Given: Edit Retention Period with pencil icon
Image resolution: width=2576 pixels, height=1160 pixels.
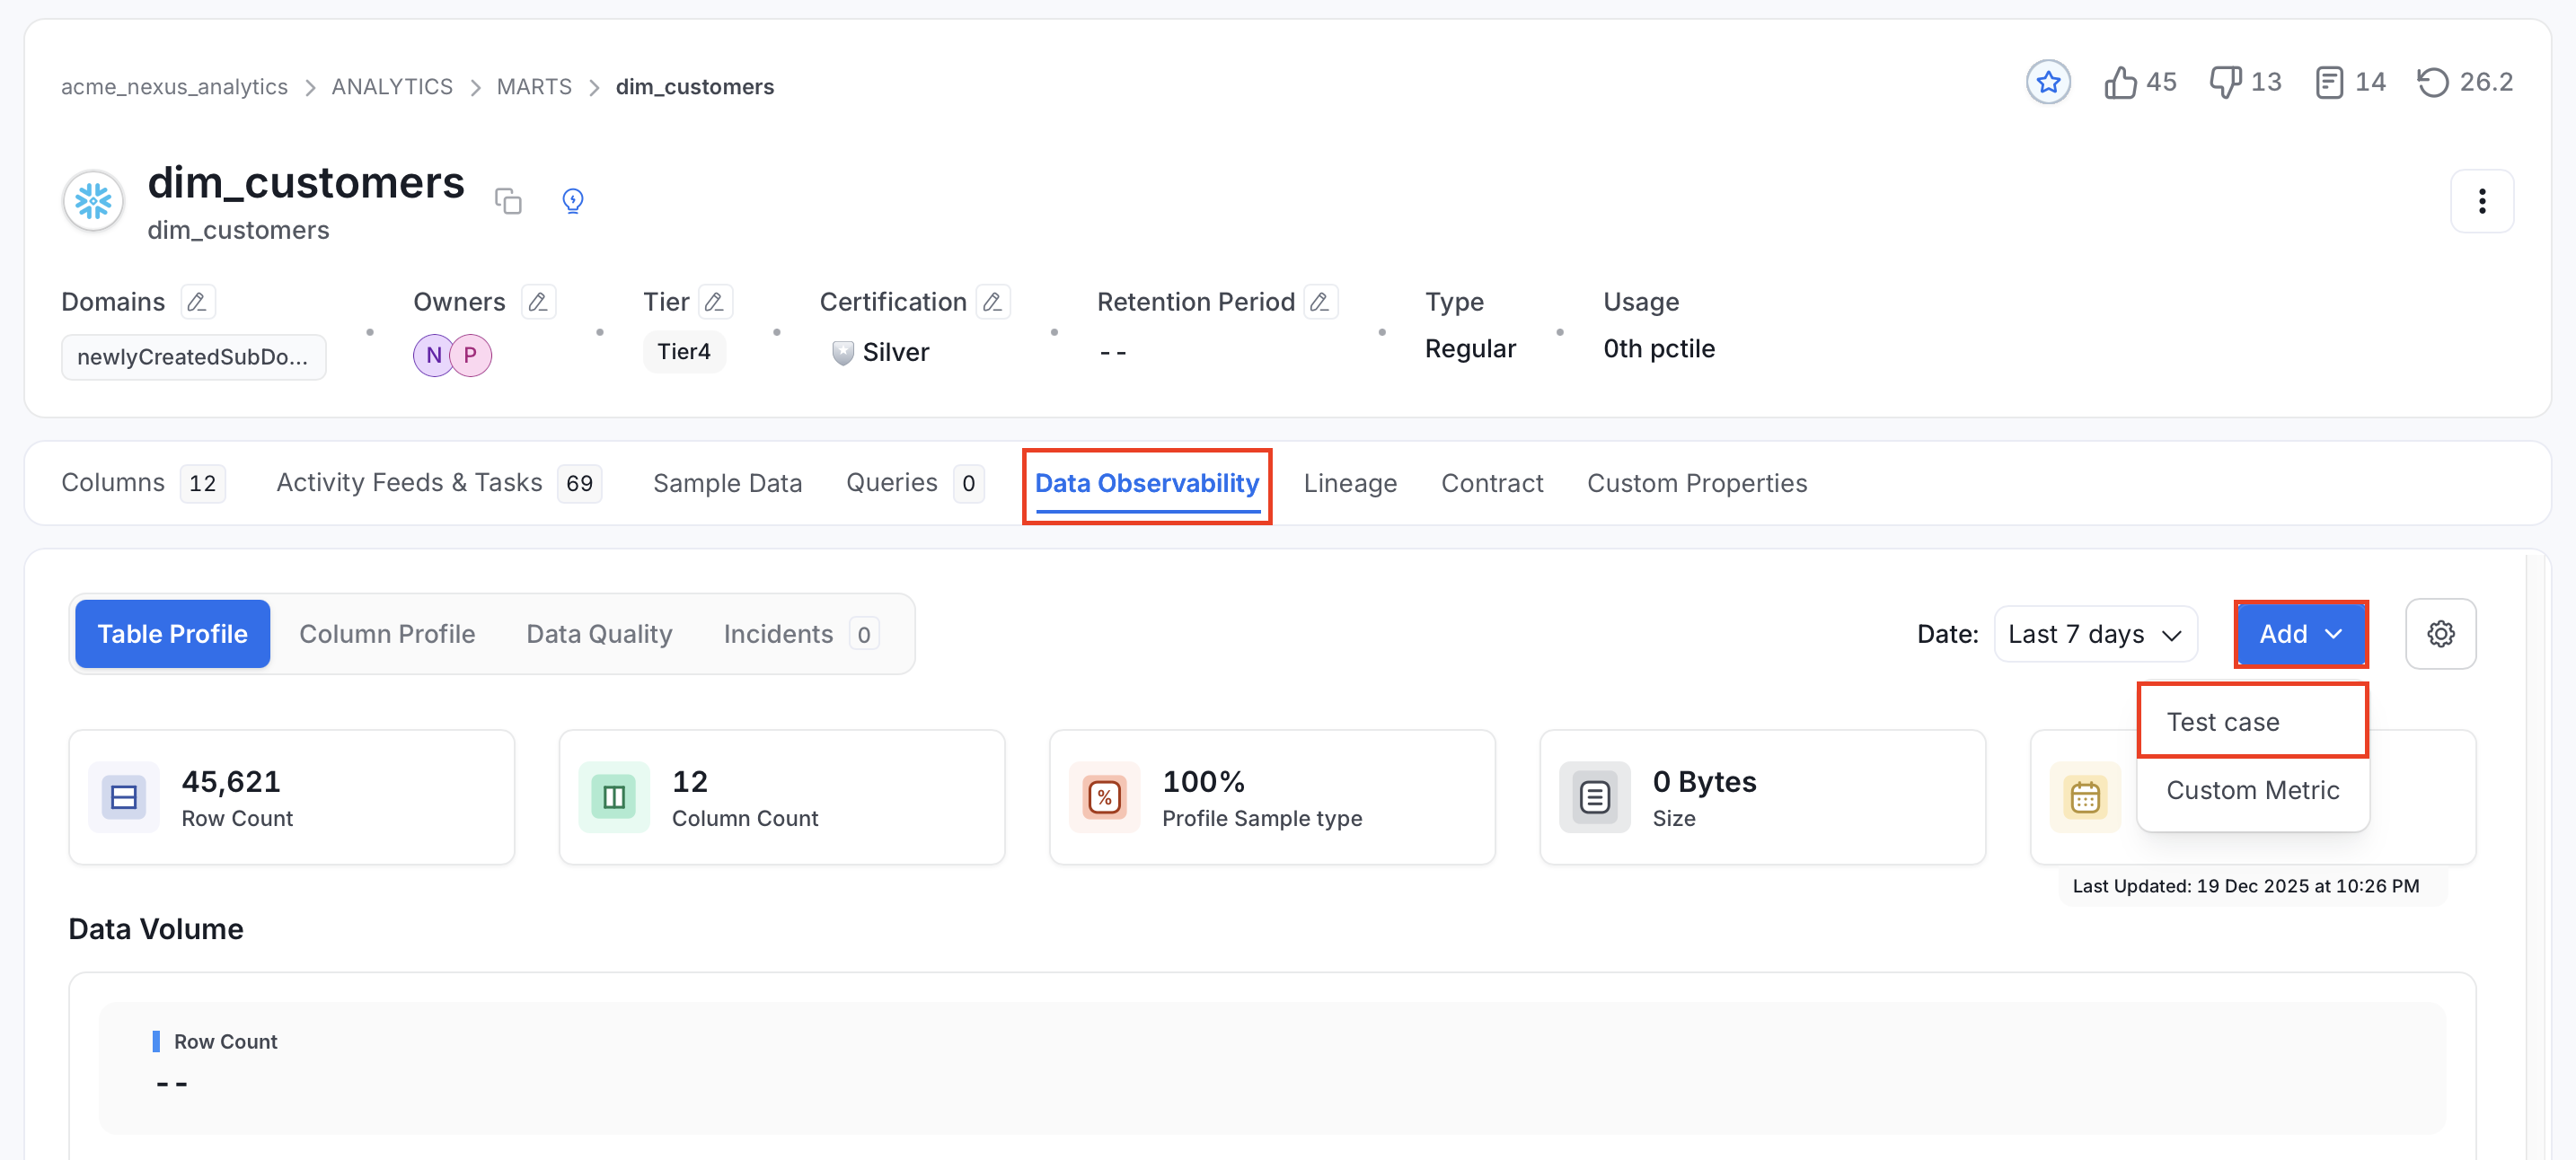Looking at the screenshot, I should pyautogui.click(x=1320, y=301).
